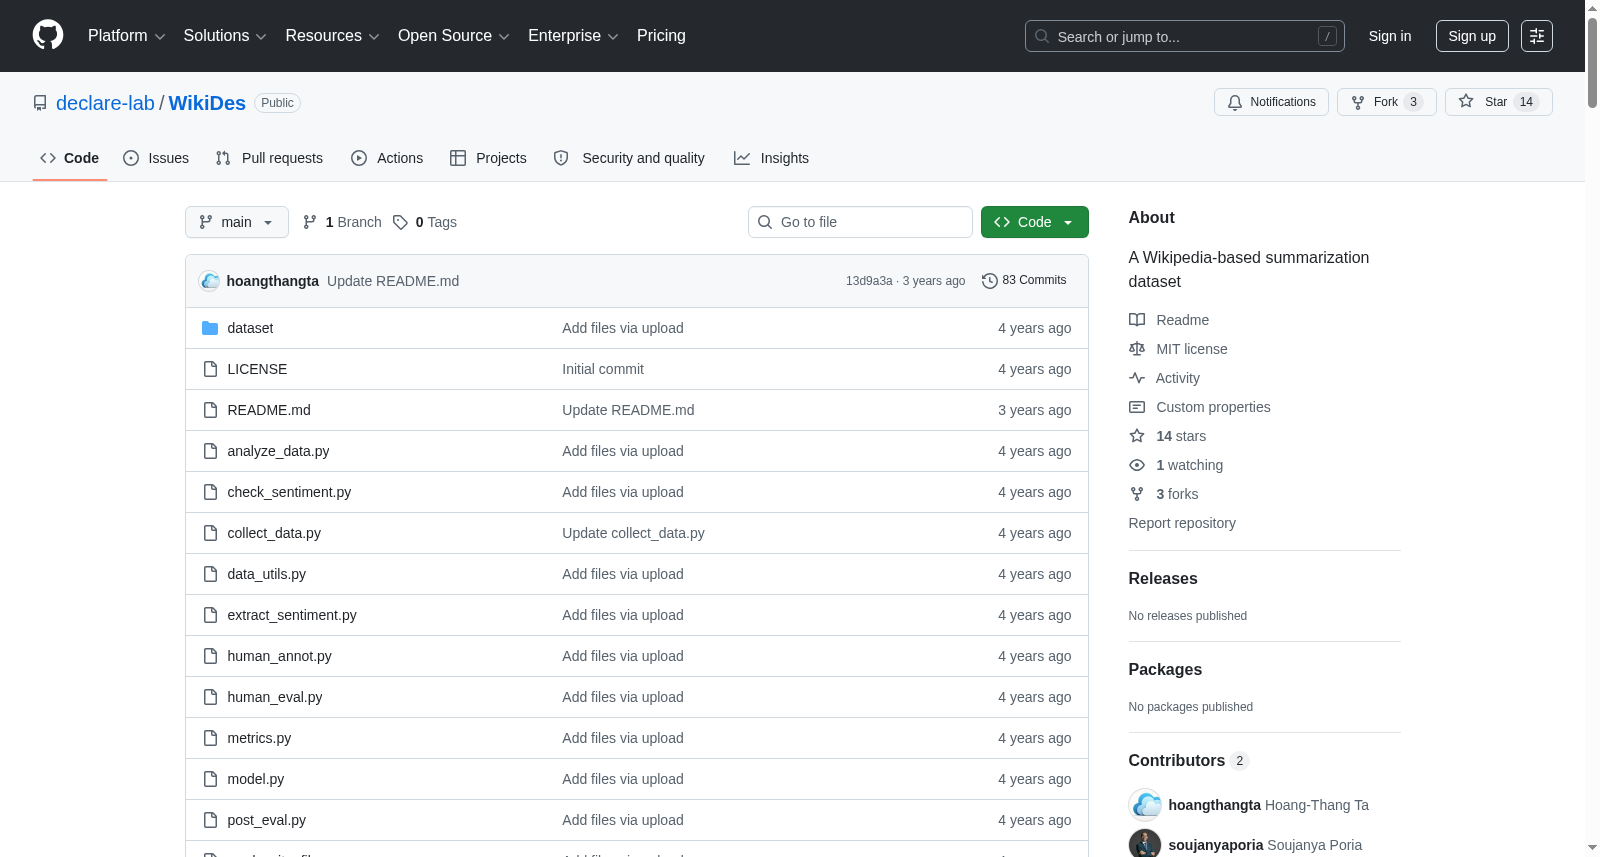Fork the WikiDes repository
The height and width of the screenshot is (857, 1600).
pos(1386,102)
